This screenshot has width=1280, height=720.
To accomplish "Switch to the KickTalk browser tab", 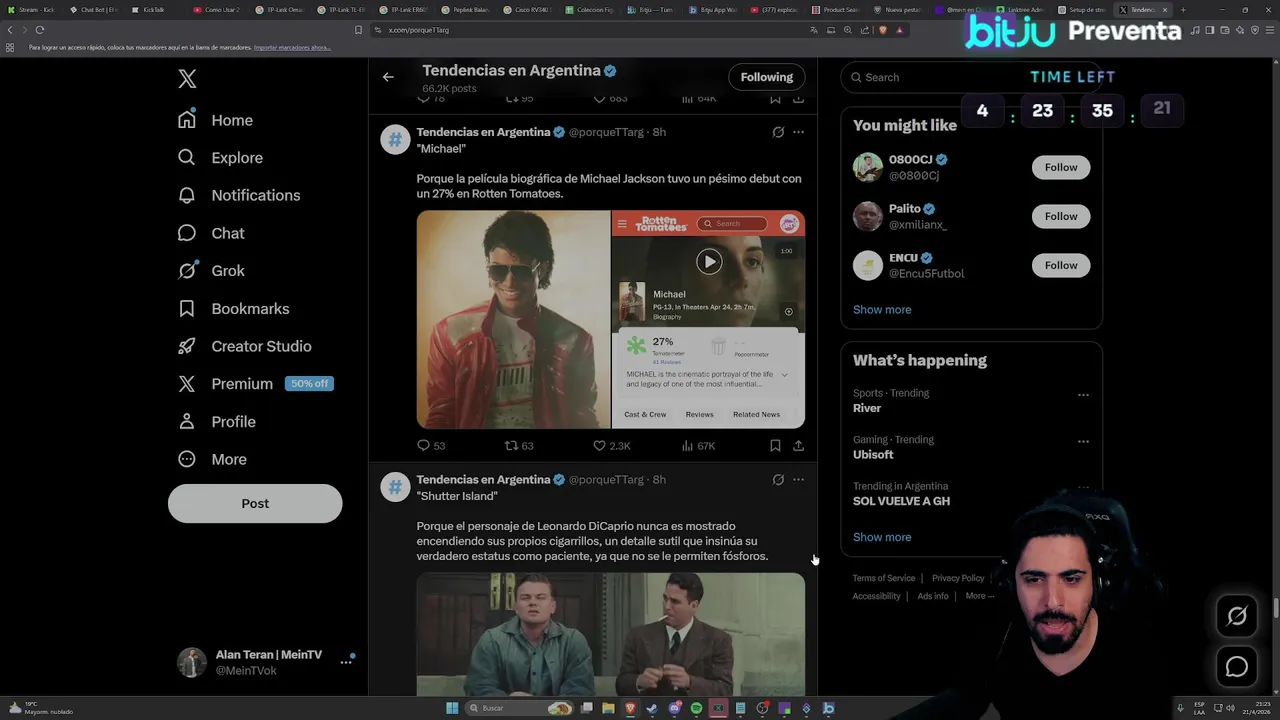I will pyautogui.click(x=153, y=10).
